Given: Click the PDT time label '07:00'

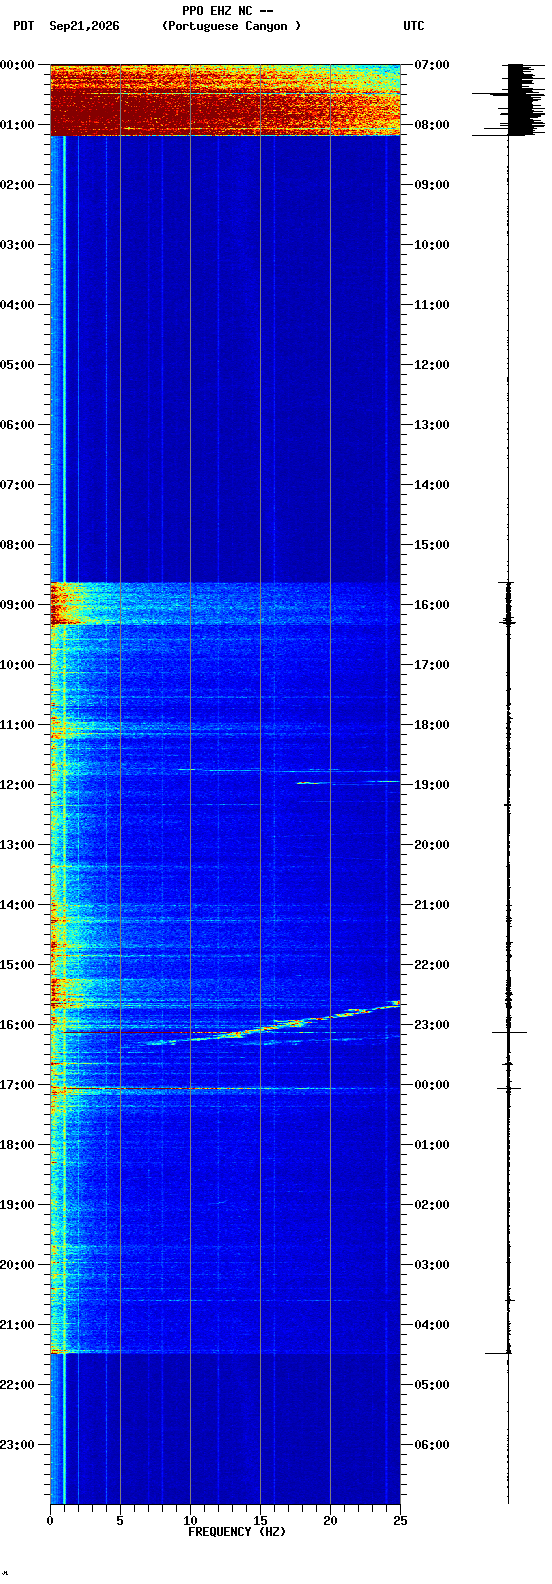Looking at the screenshot, I should click(x=17, y=485).
